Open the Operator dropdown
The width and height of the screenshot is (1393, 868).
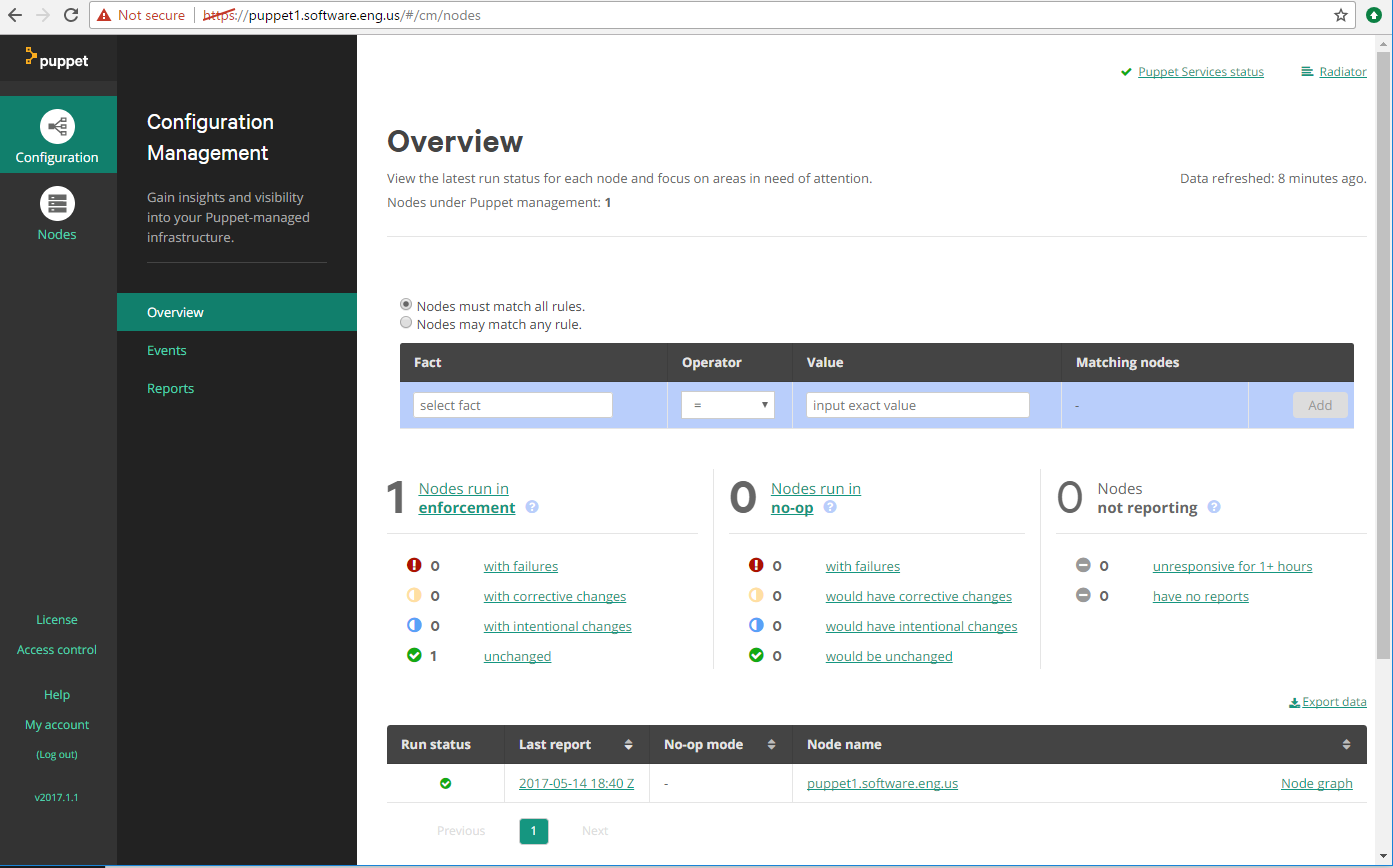pyautogui.click(x=728, y=405)
